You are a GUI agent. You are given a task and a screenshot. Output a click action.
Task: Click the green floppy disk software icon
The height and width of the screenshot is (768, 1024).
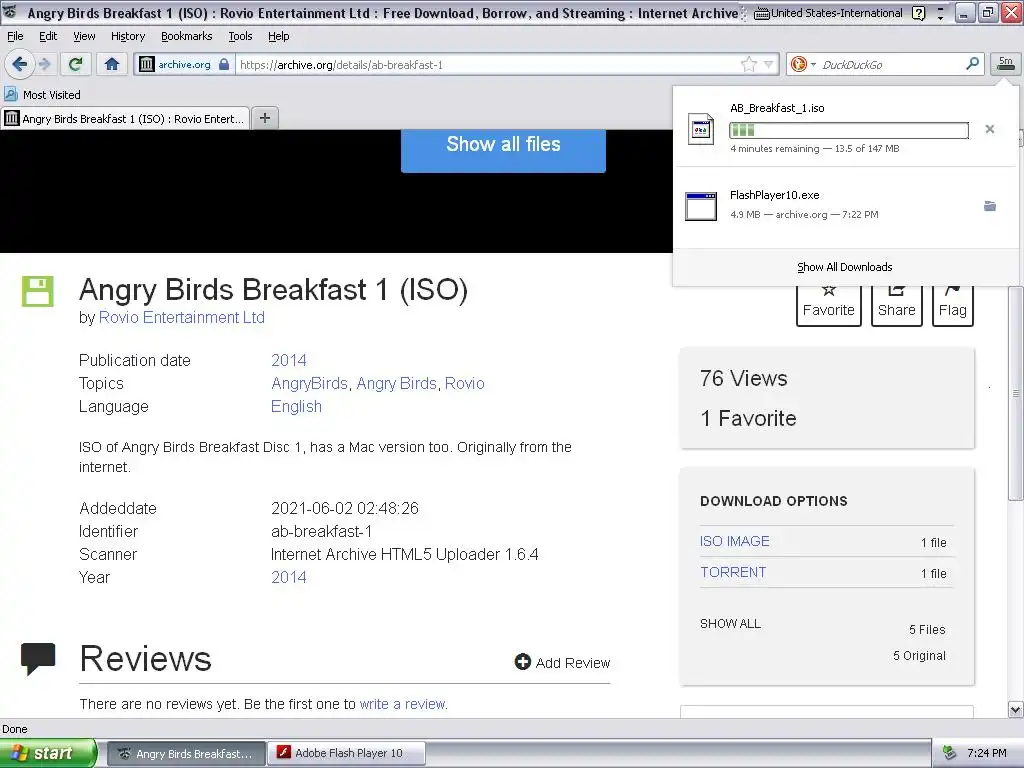pyautogui.click(x=38, y=291)
